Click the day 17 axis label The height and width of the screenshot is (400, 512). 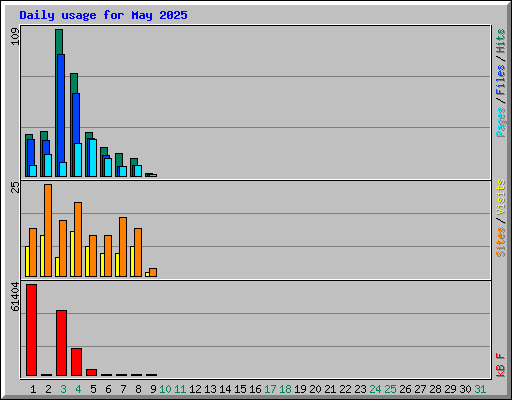(x=270, y=389)
